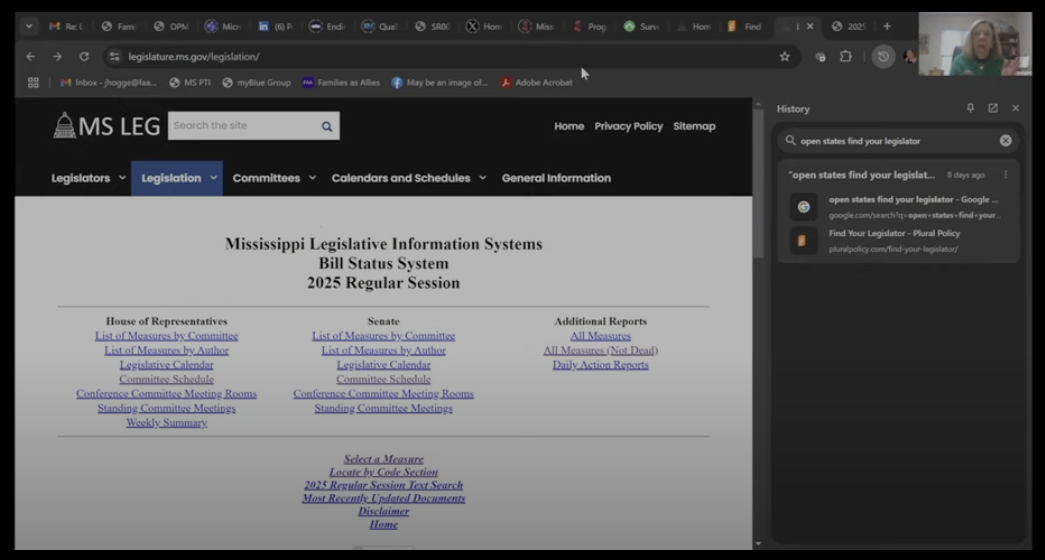This screenshot has width=1045, height=560.
Task: Open History in a new tab
Action: tap(993, 108)
